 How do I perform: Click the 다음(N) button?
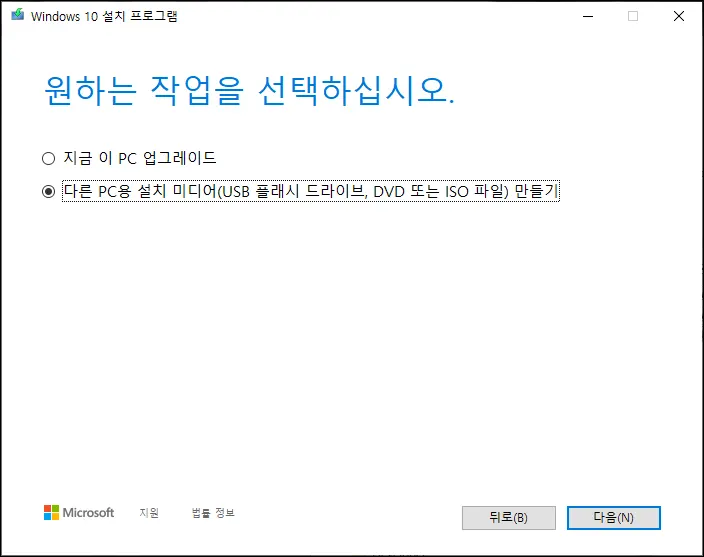(x=613, y=518)
